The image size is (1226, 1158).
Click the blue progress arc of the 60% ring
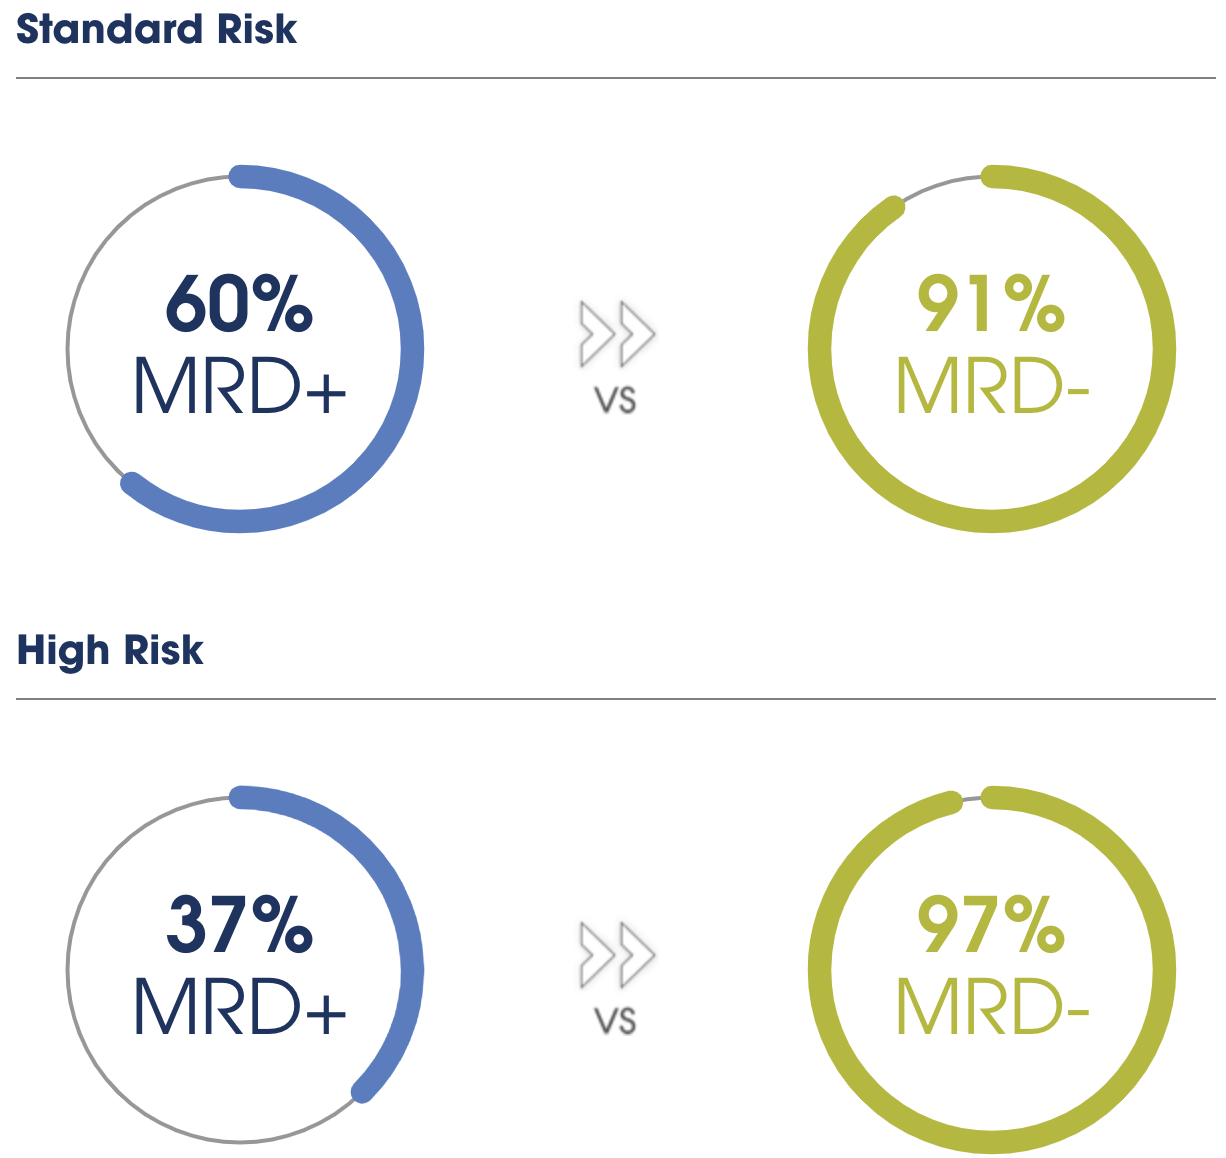[412, 350]
